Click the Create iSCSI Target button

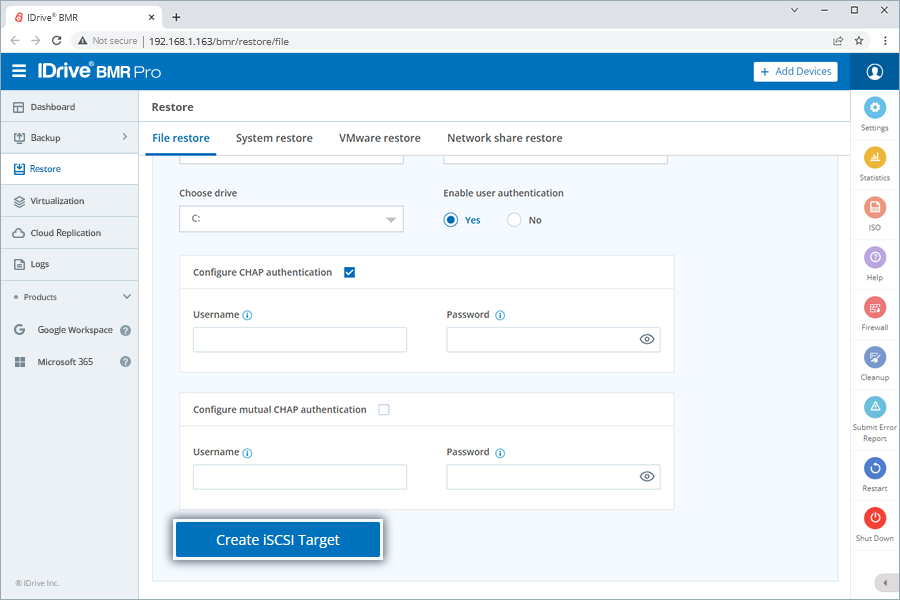278,540
